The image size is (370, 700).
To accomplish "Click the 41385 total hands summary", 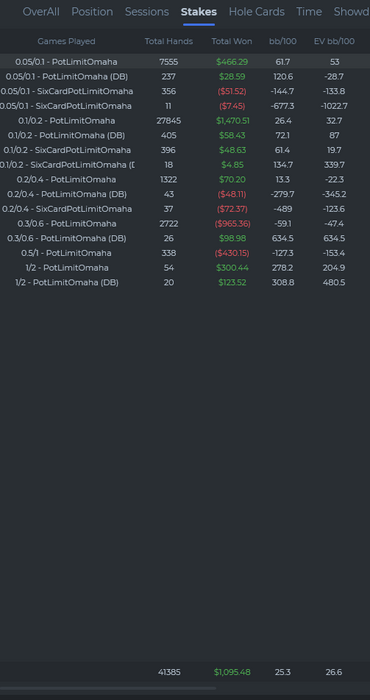I will 169,672.
